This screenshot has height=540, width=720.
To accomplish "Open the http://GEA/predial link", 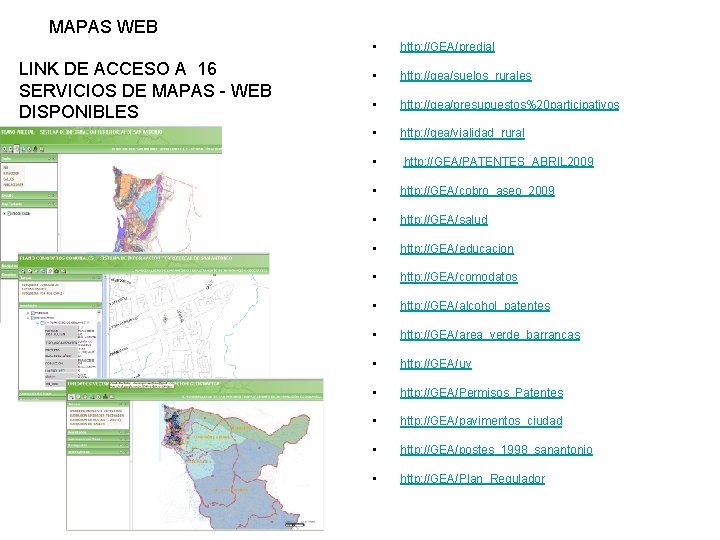I will [447, 46].
